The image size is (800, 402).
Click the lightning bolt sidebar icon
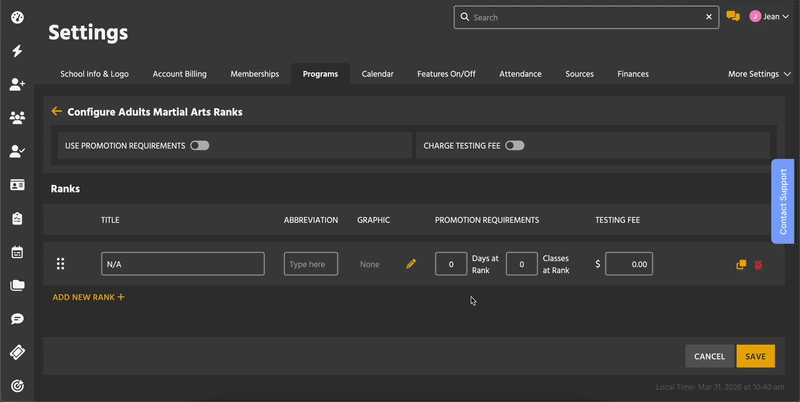coord(17,51)
